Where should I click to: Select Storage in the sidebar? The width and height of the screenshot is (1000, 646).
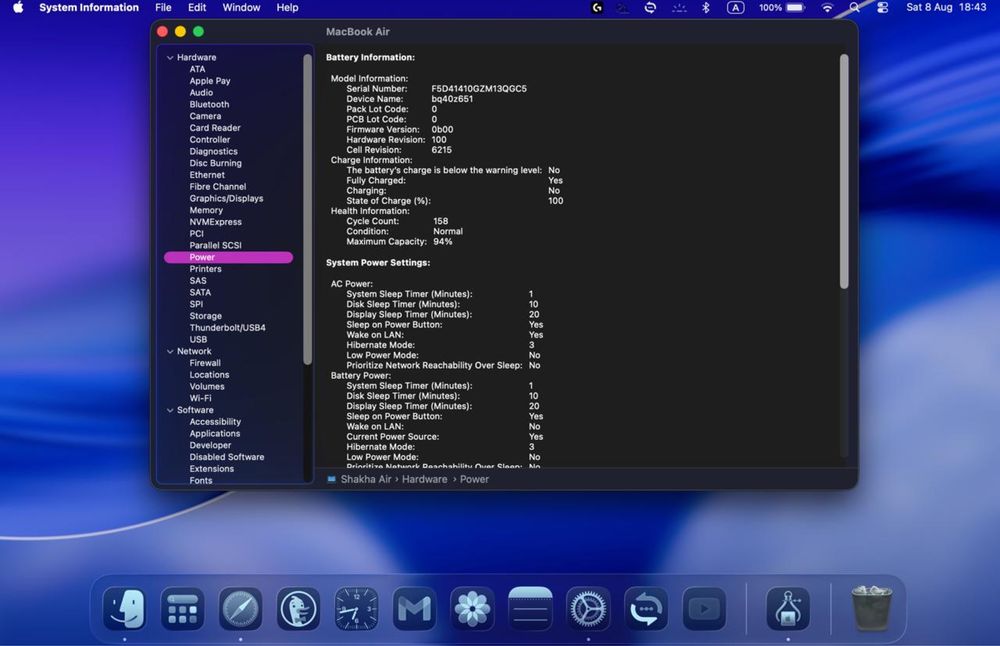point(205,316)
